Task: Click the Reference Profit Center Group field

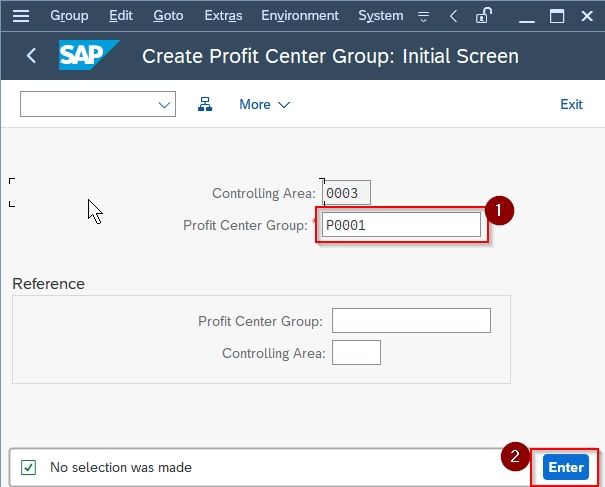Action: click(x=411, y=320)
